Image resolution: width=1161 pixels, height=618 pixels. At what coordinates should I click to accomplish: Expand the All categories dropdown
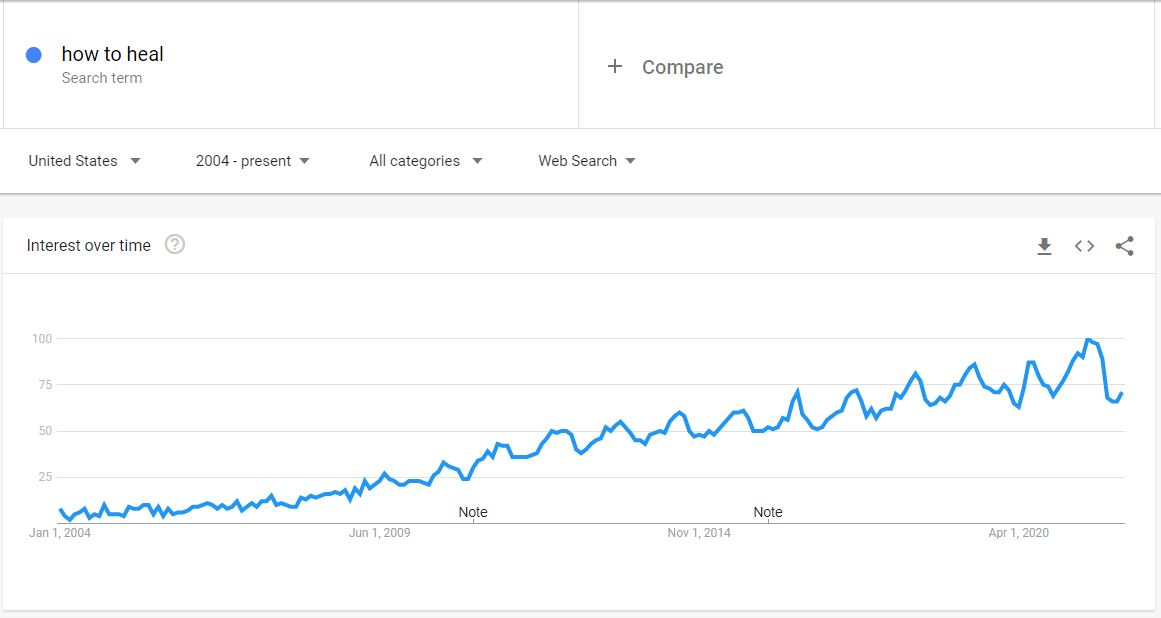[x=426, y=161]
